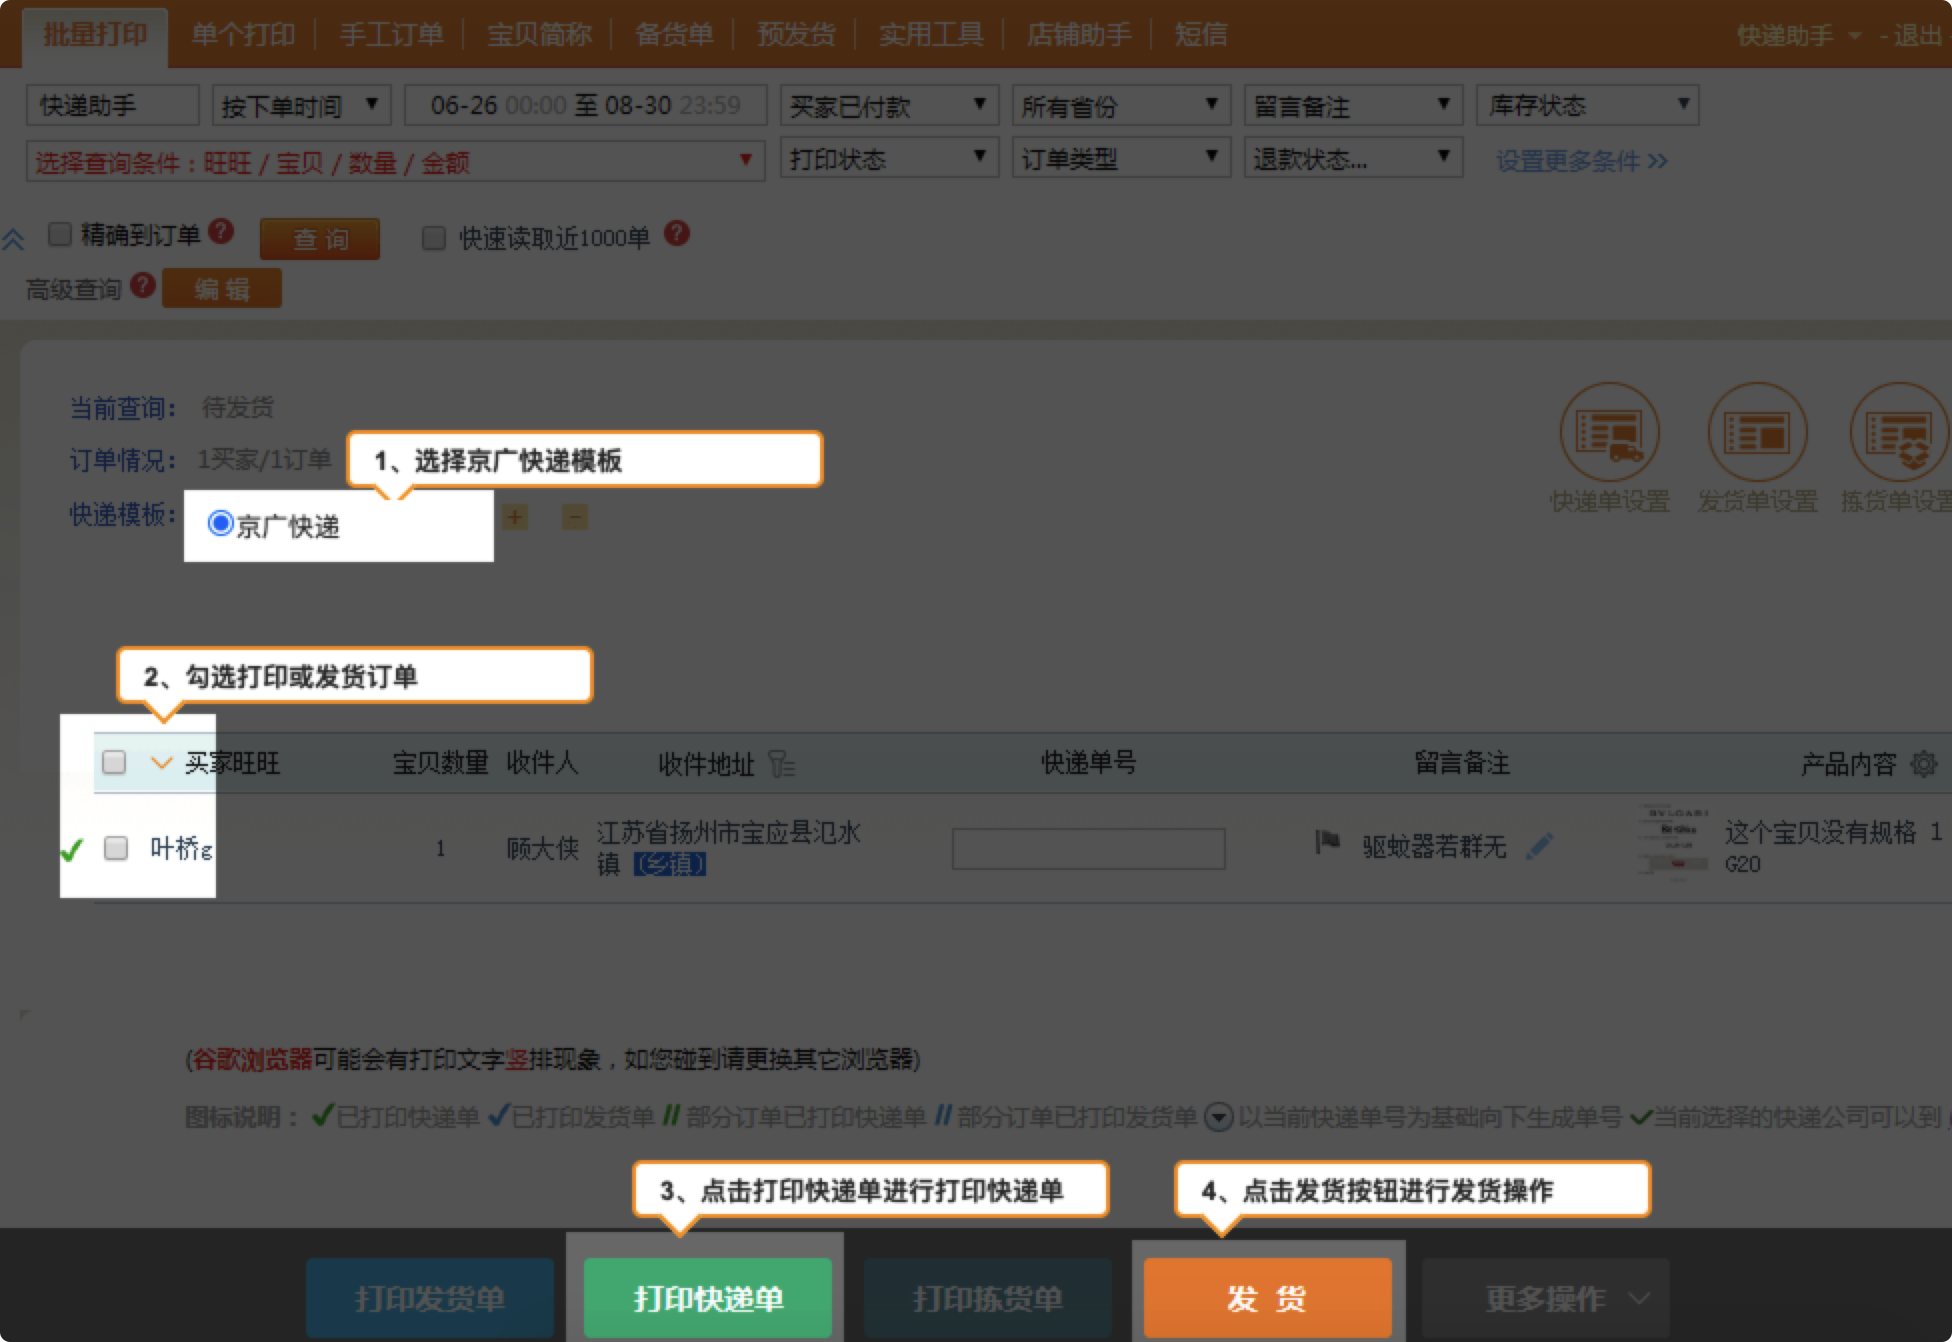Open the 预发货 tab
The width and height of the screenshot is (1952, 1342).
[x=796, y=35]
